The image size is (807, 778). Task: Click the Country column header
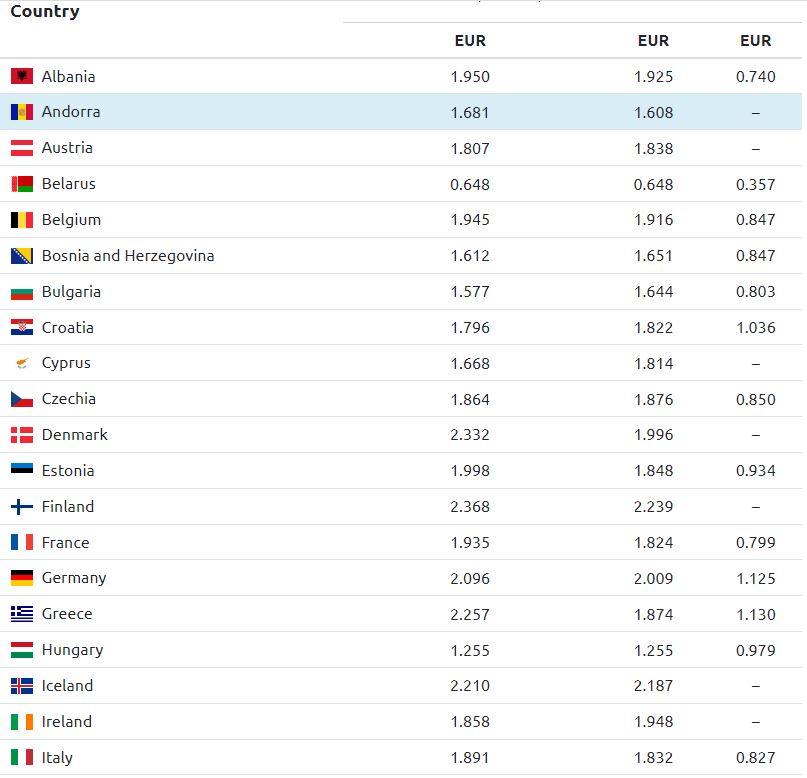(x=45, y=12)
